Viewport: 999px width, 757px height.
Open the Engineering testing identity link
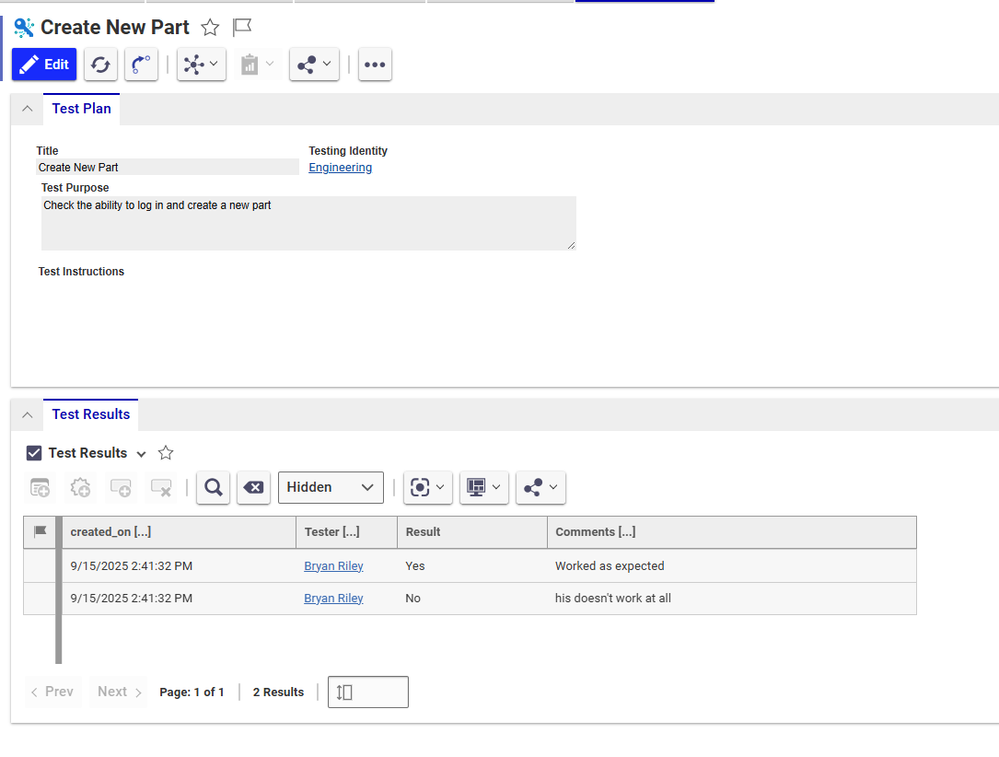(340, 168)
